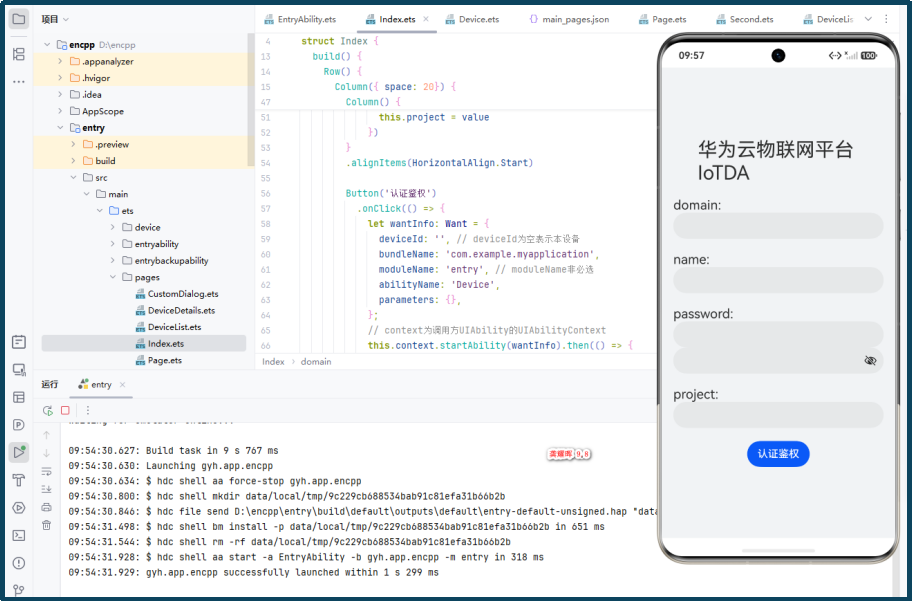This screenshot has width=912, height=601.
Task: Expand the .idea folder
Action: click(60, 94)
